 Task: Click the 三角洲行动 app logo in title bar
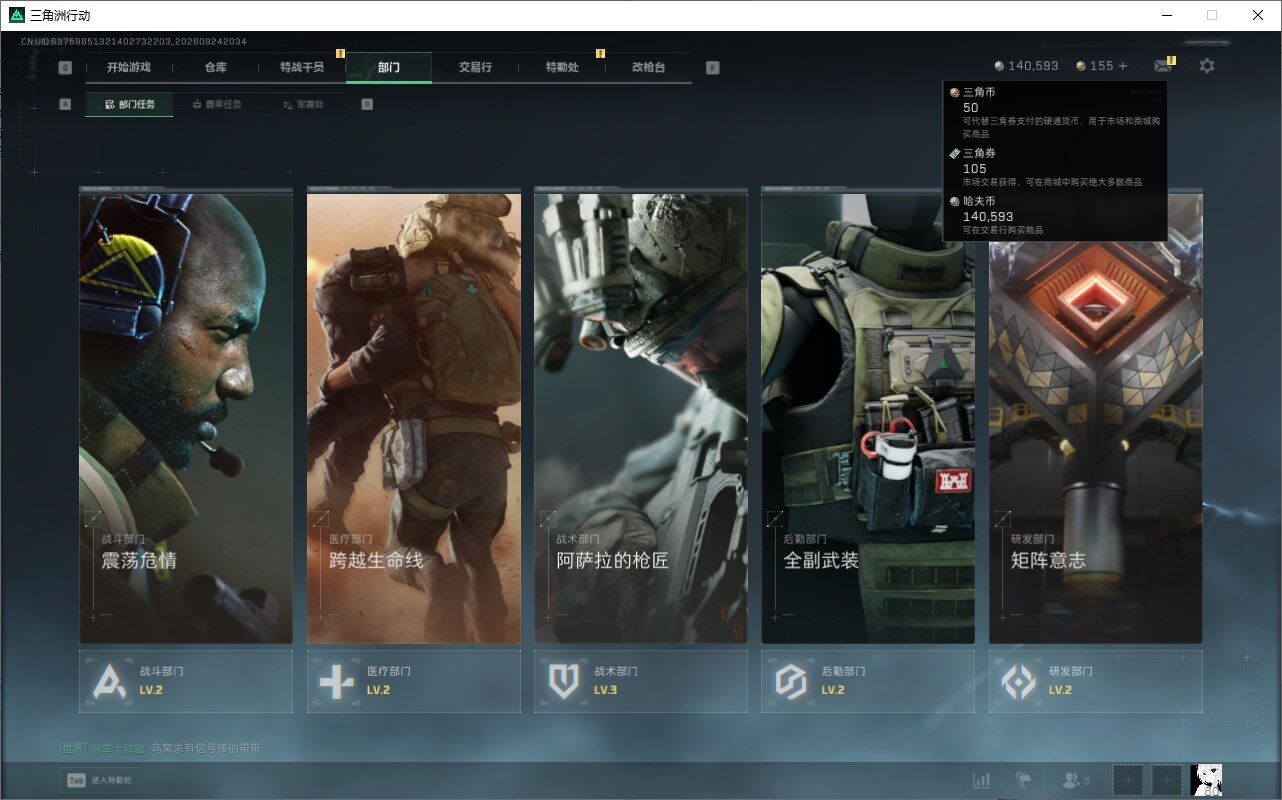click(17, 15)
